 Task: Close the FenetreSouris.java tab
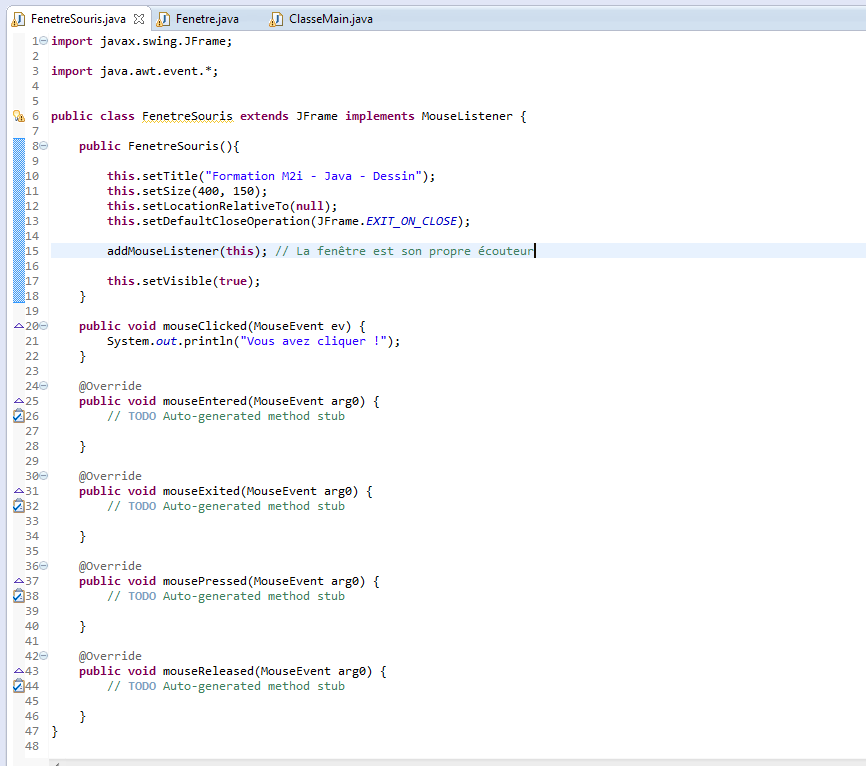point(139,19)
